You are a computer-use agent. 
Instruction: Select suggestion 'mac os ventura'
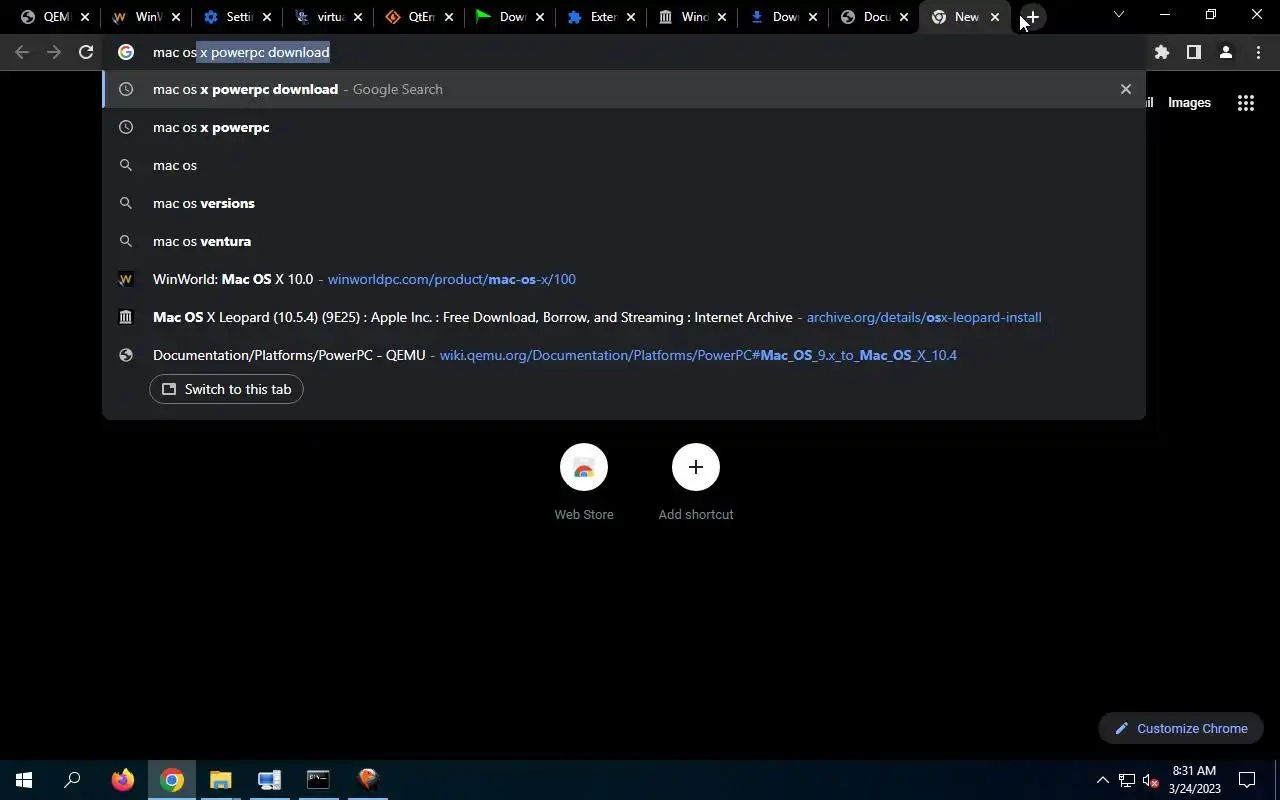click(x=624, y=241)
